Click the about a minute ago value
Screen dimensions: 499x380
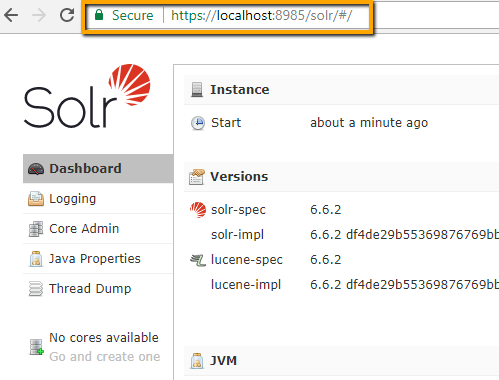369,123
